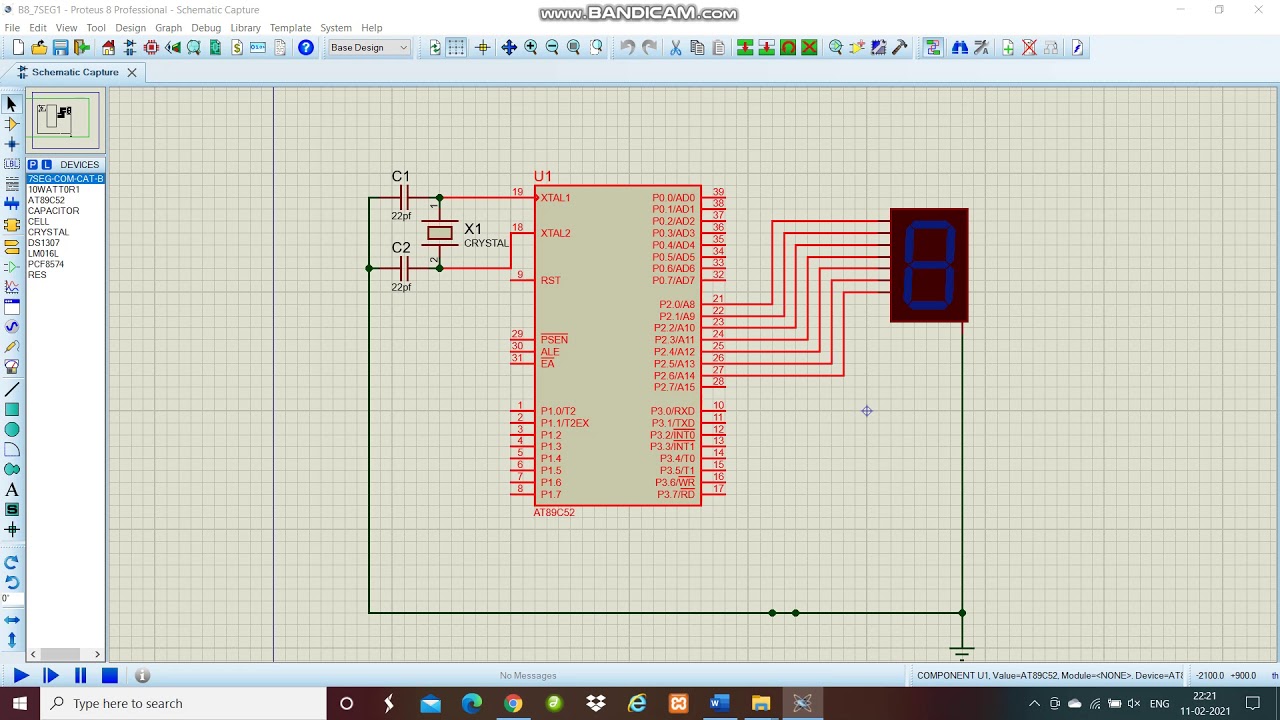Open PCB Layout via chip icon
This screenshot has width=1280, height=720.
(x=151, y=48)
